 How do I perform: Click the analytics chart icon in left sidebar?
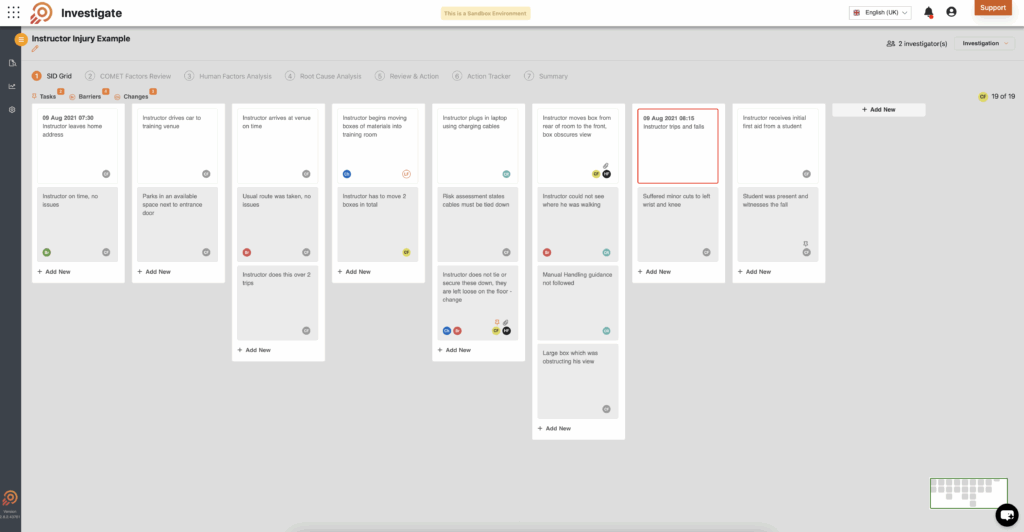pyautogui.click(x=12, y=86)
